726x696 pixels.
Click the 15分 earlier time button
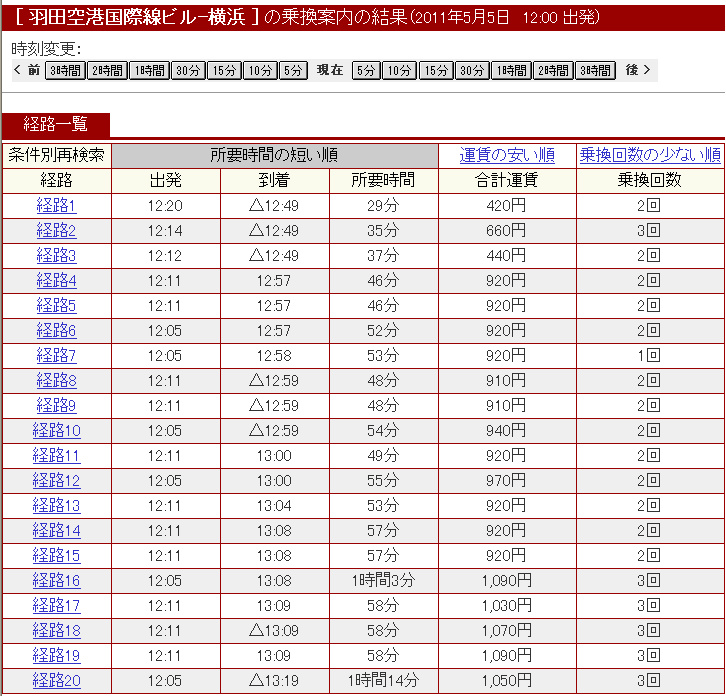click(224, 70)
